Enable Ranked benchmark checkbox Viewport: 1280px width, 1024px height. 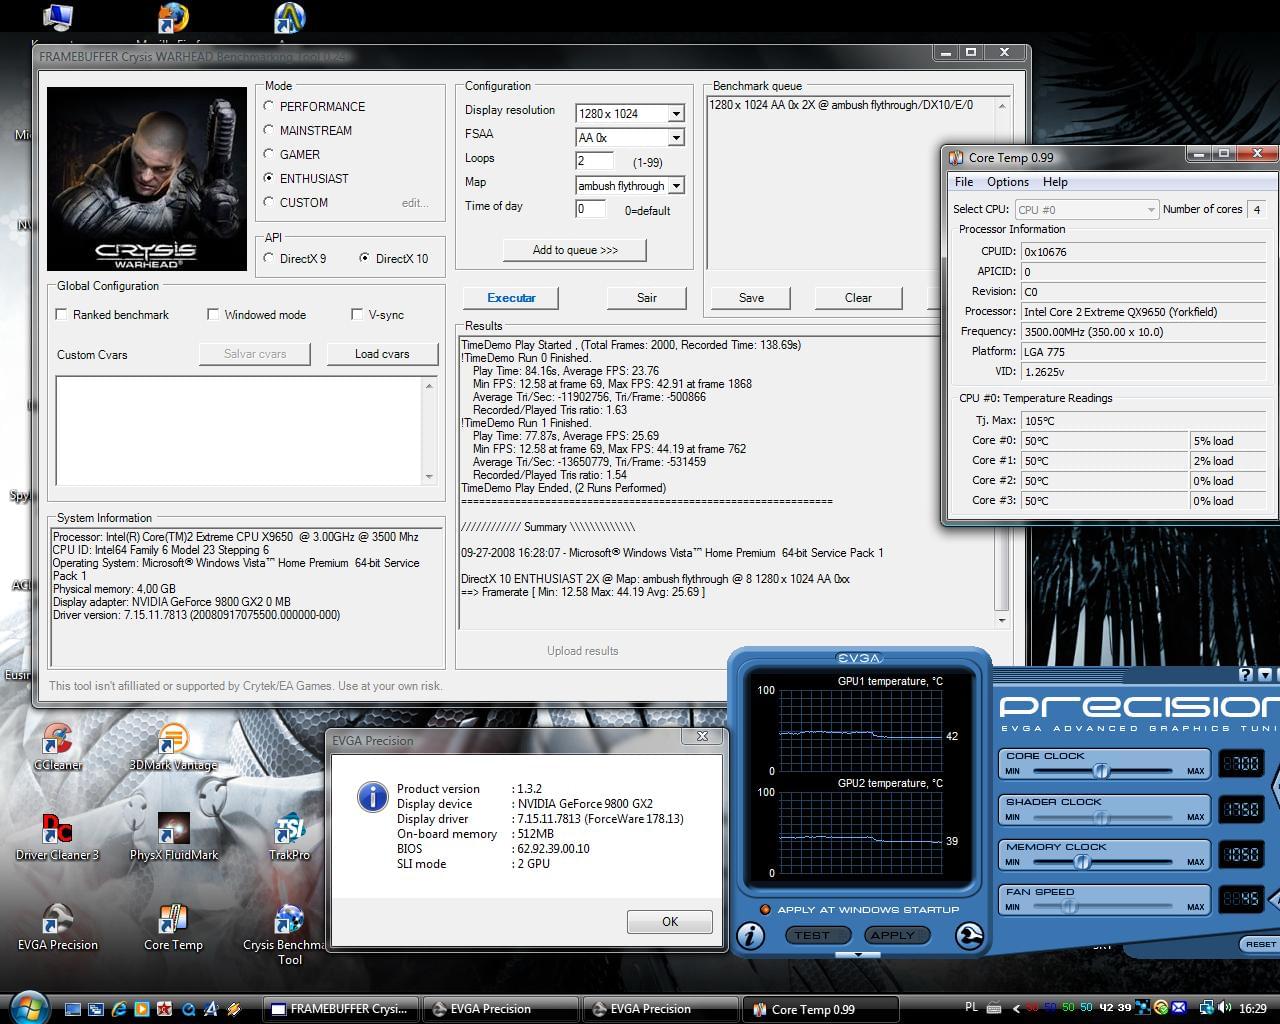(x=62, y=314)
